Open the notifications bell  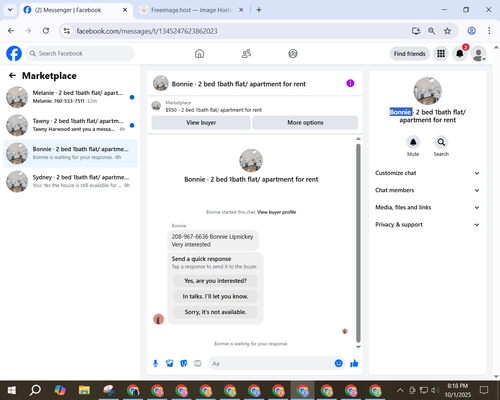pyautogui.click(x=460, y=53)
